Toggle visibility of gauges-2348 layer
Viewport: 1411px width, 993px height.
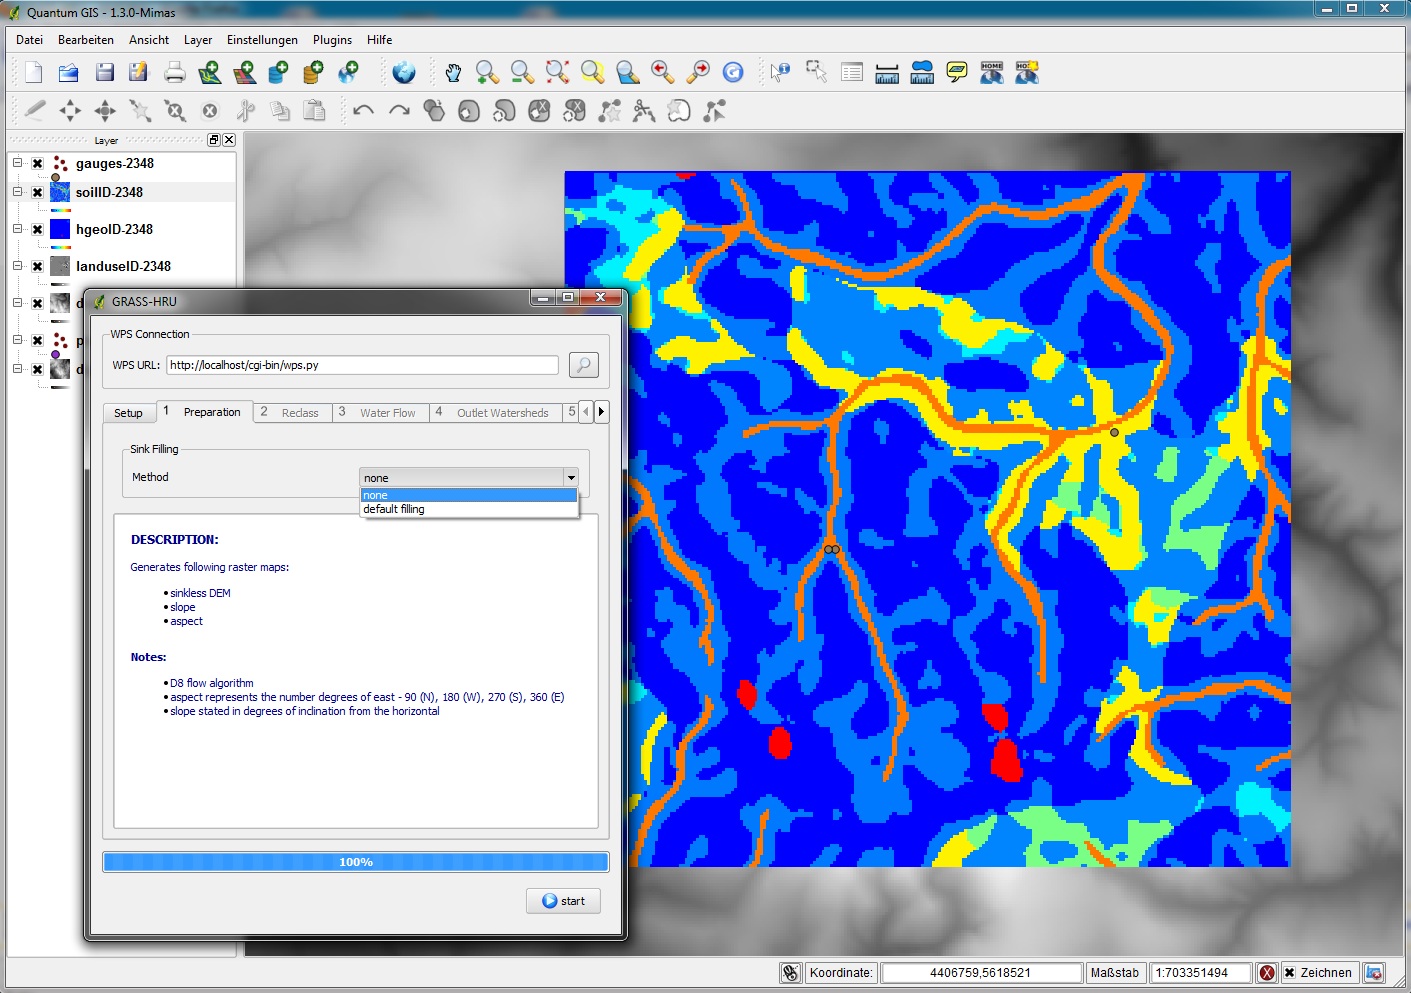(x=38, y=164)
